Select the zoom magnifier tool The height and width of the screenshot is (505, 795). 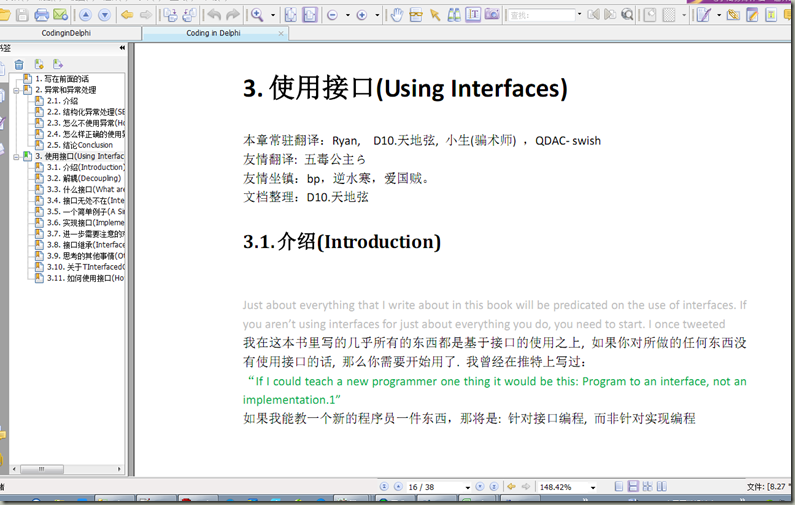coord(257,15)
